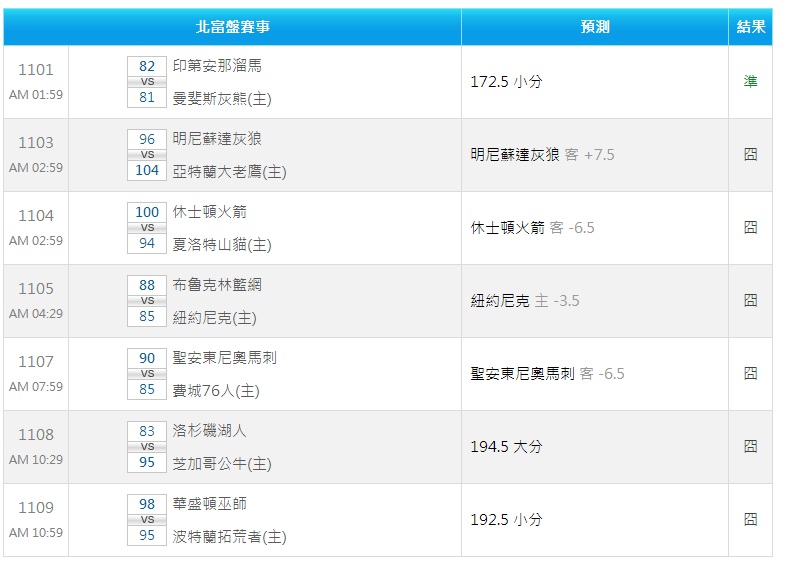Image resolution: width=787 pixels, height=563 pixels.
Task: Click prediction 194.5 大分
Action: point(506,447)
